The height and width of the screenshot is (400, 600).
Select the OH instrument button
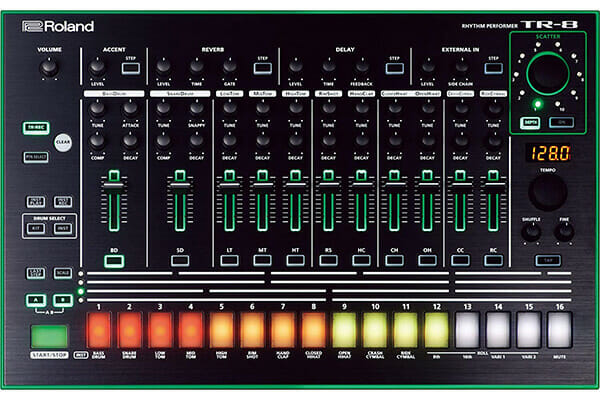(x=427, y=261)
